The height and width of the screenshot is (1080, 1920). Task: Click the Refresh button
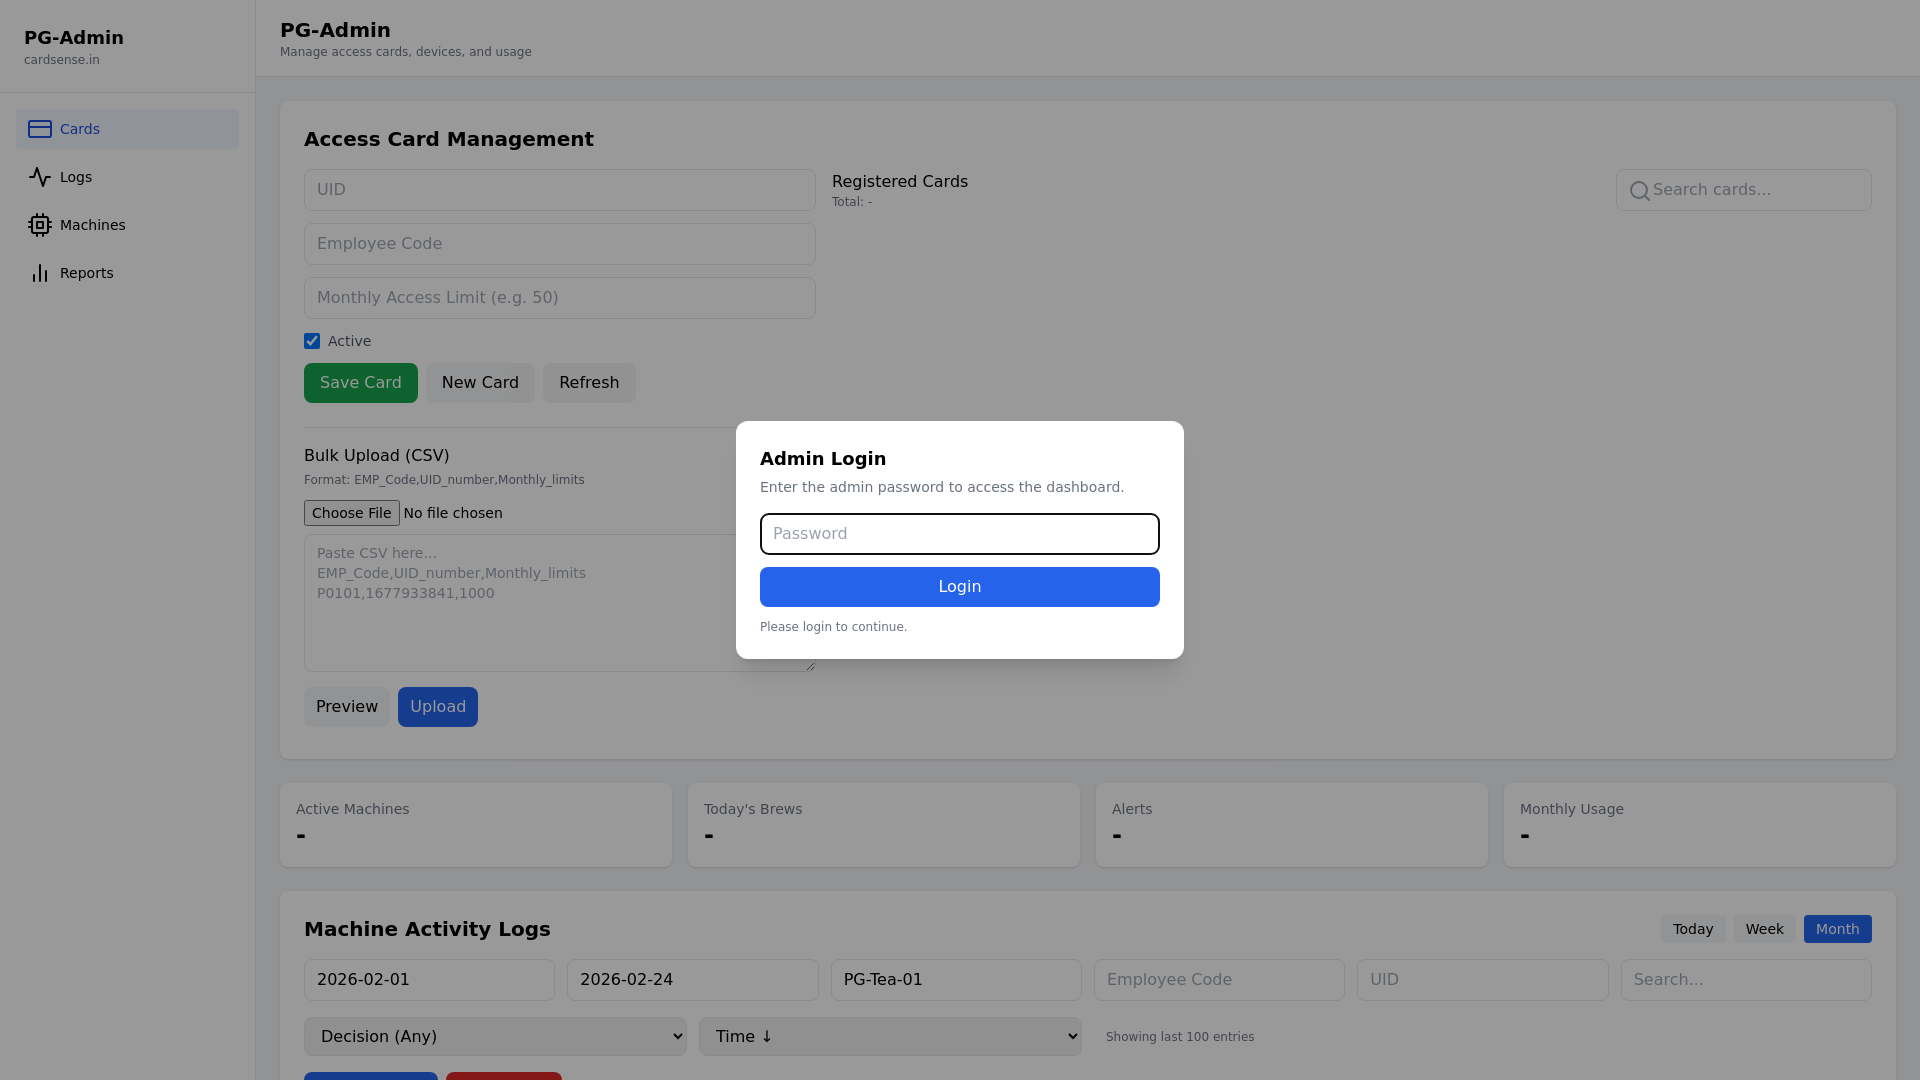click(589, 383)
